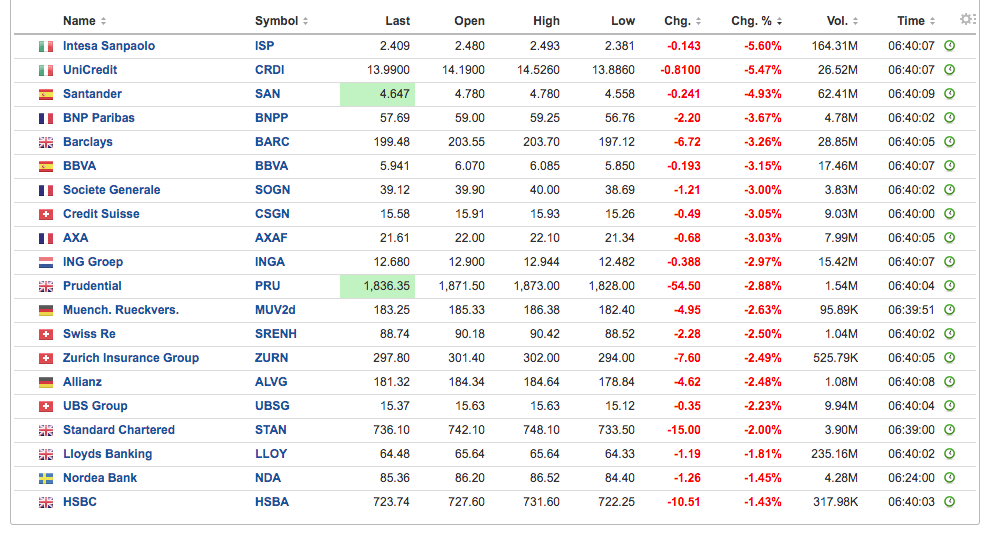The width and height of the screenshot is (991, 540).
Task: Open the UniCredit stock link
Action: [90, 70]
